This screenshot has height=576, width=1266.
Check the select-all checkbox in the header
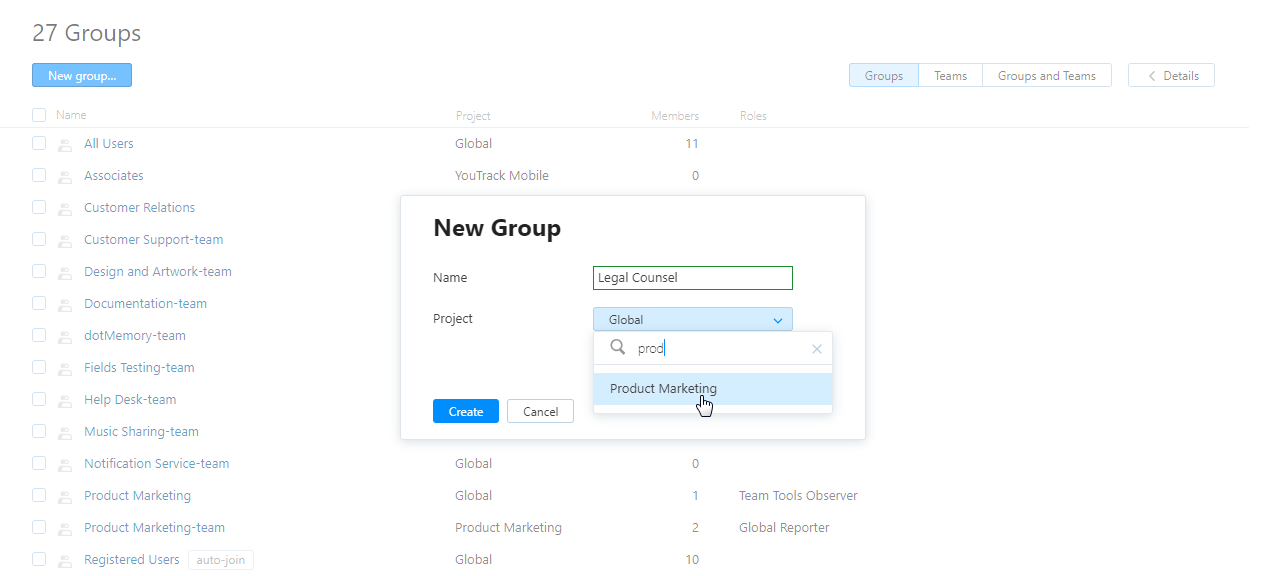[x=39, y=115]
